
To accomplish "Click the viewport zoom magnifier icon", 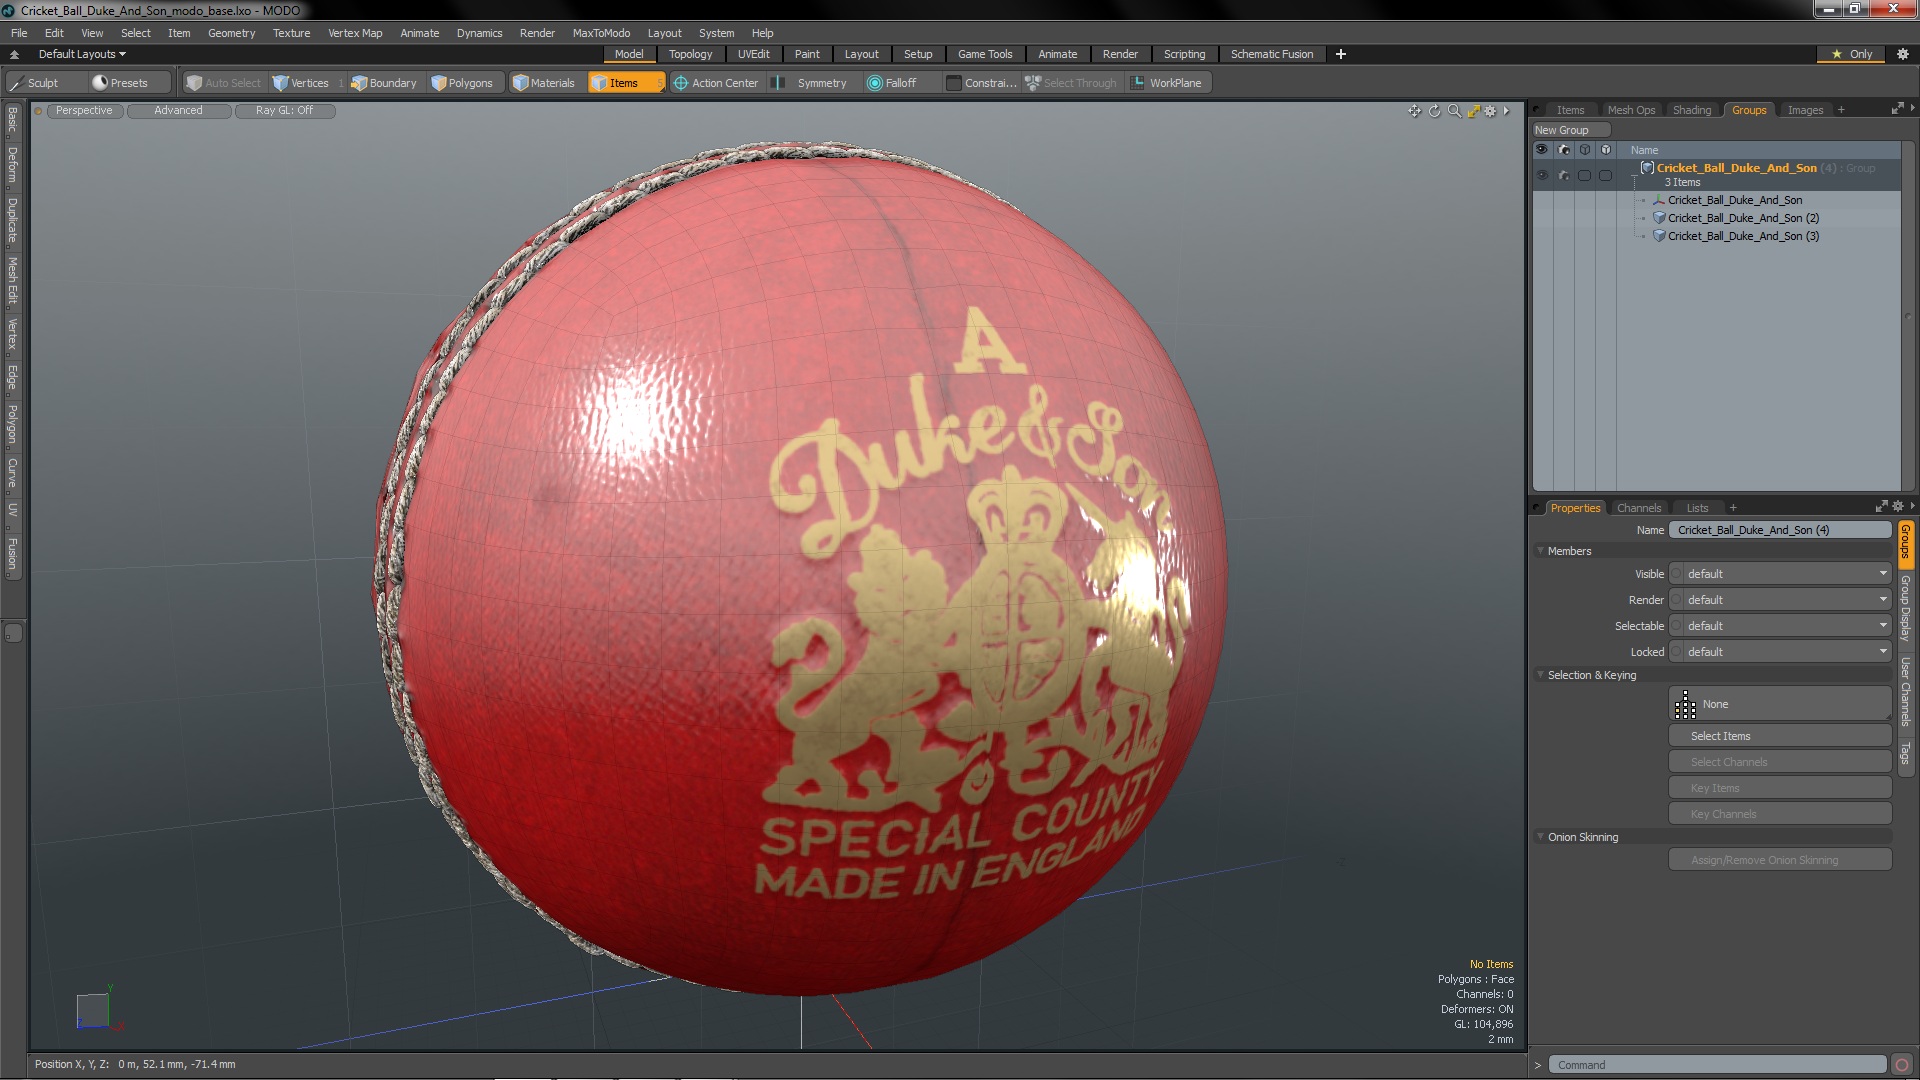I will [x=1454, y=111].
